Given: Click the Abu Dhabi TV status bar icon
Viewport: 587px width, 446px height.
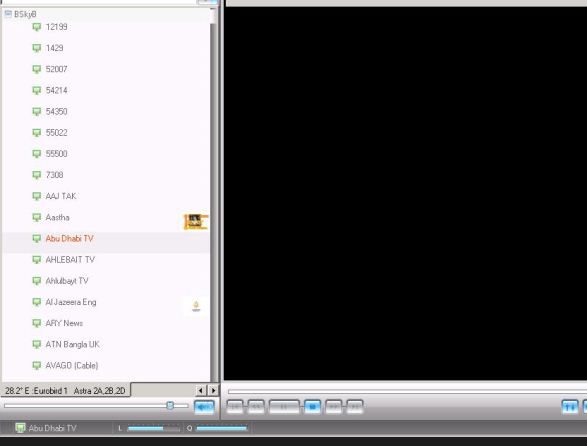Looking at the screenshot, I should click(20, 428).
